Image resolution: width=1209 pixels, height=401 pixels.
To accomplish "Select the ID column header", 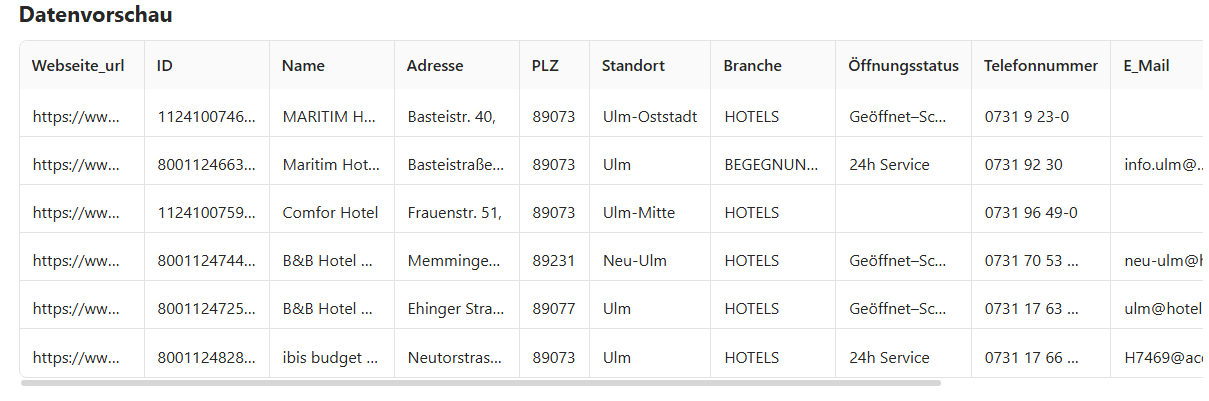I will 207,66.
